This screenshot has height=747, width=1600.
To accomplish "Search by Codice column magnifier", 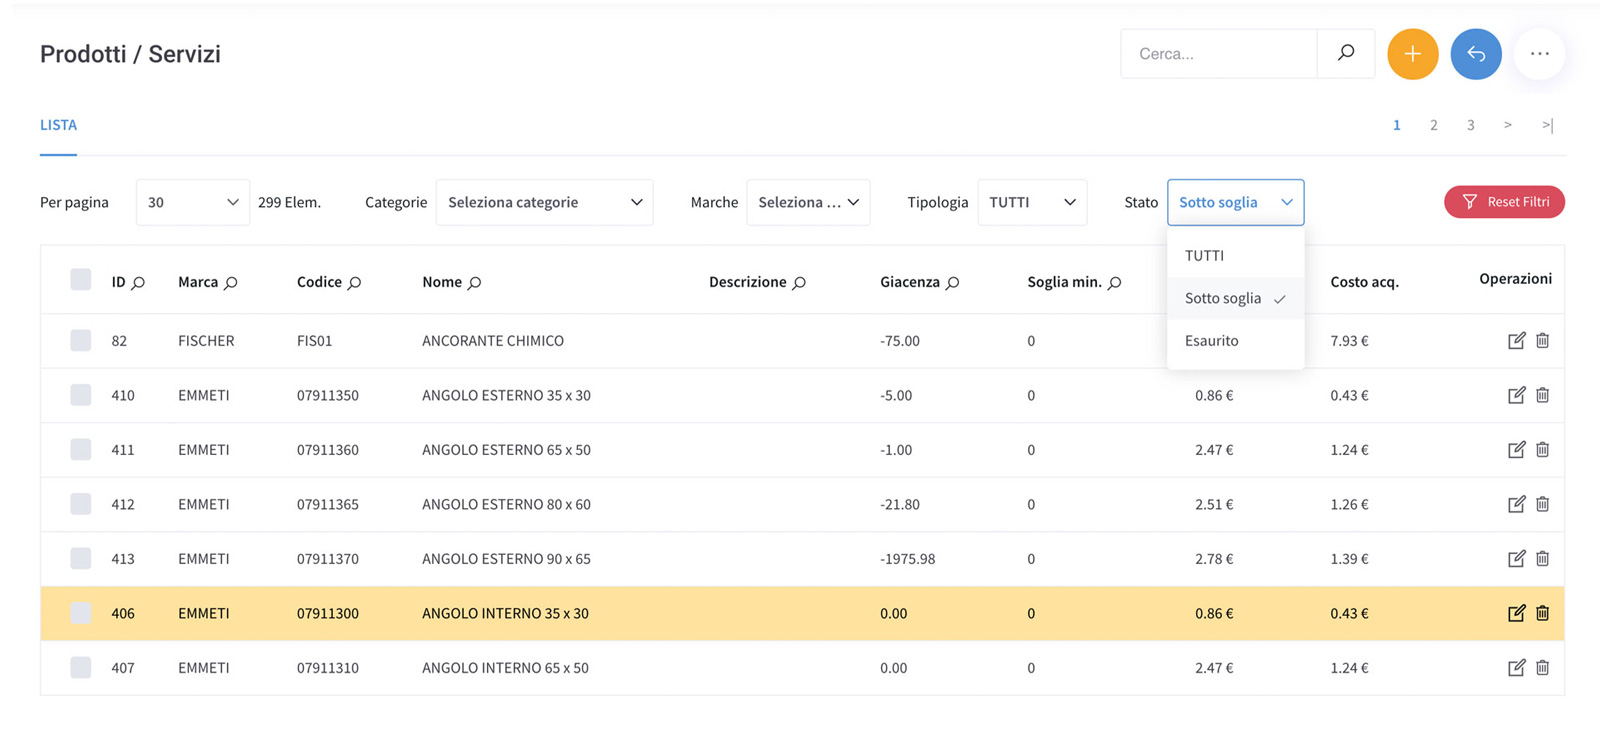I will click(354, 283).
